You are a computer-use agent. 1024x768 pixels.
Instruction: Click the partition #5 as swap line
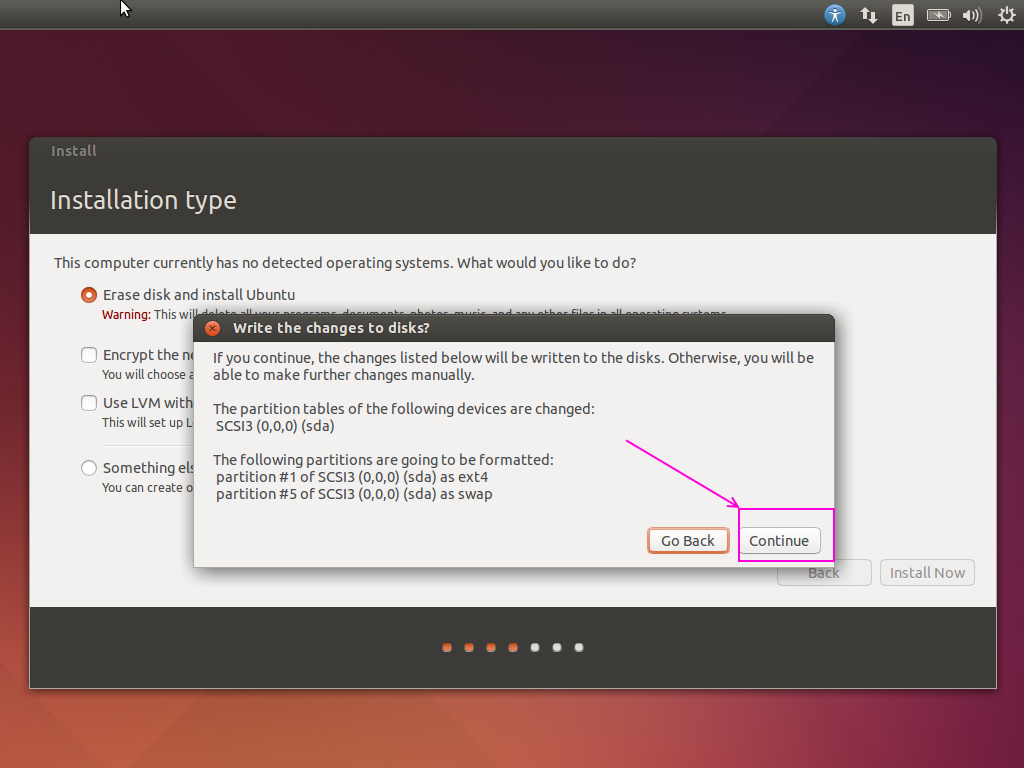354,494
